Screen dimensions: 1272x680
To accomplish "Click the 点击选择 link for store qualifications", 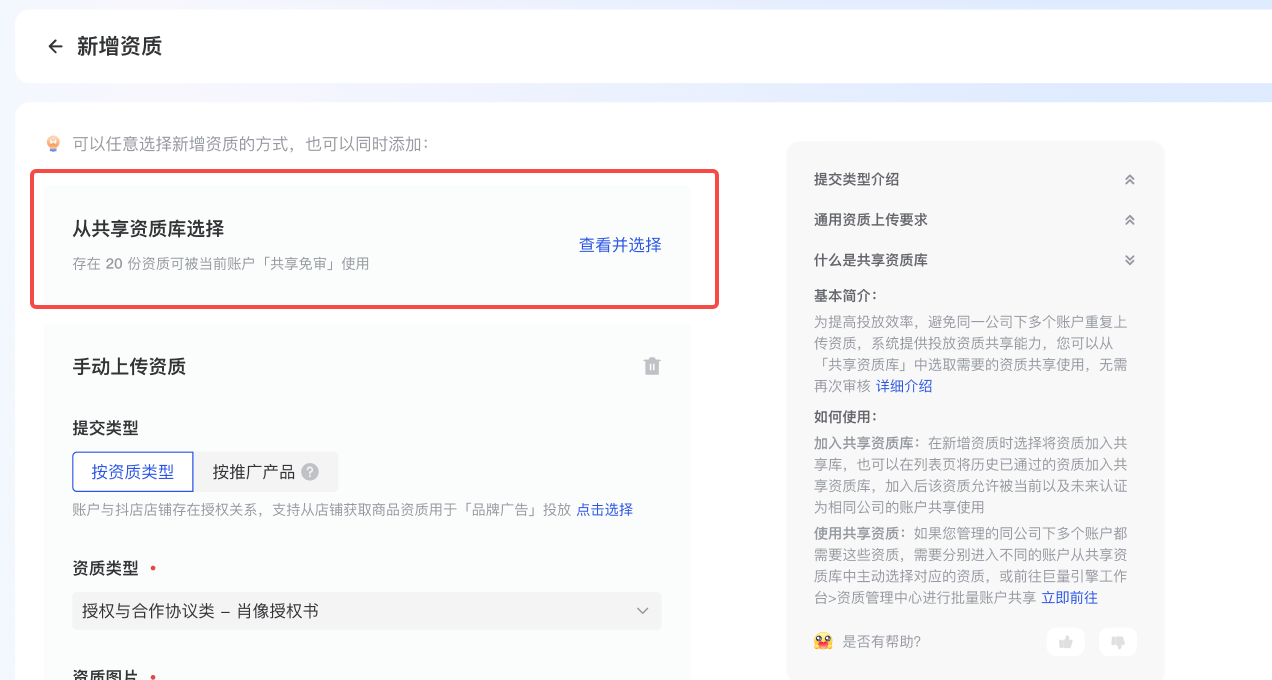I will (604, 510).
